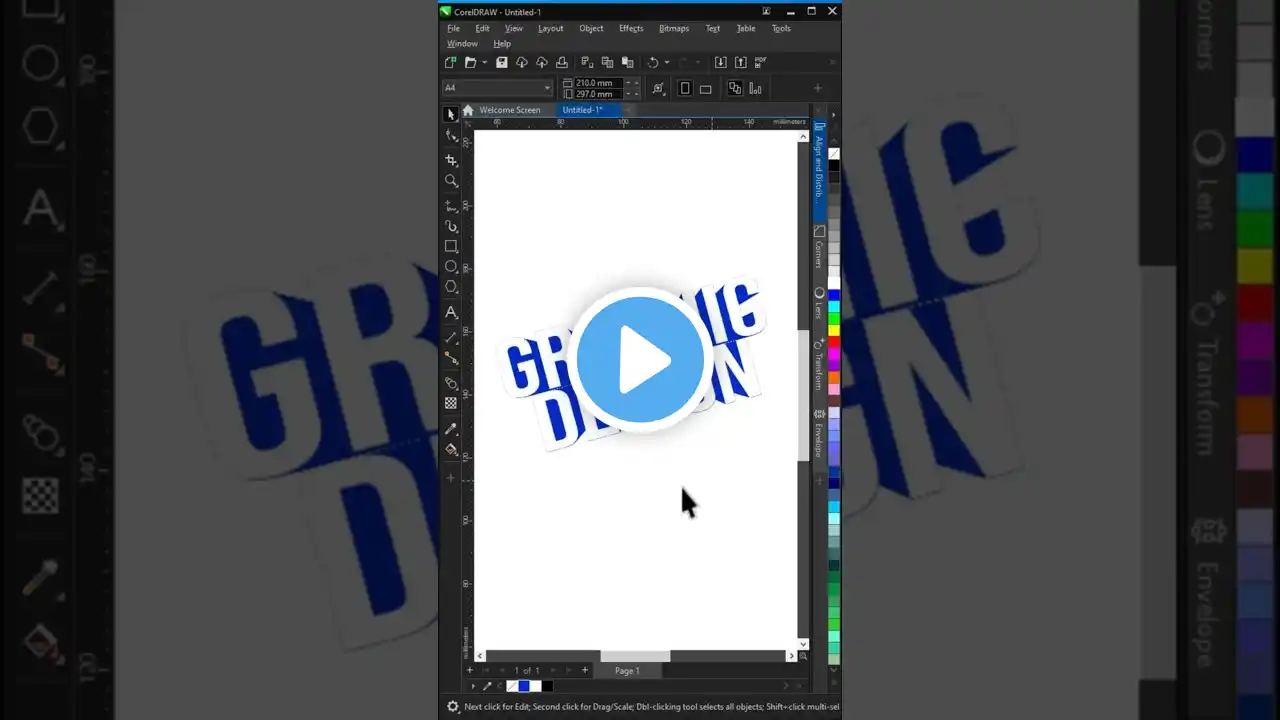
Task: Select the Parallel Dimension tool
Action: (451, 337)
